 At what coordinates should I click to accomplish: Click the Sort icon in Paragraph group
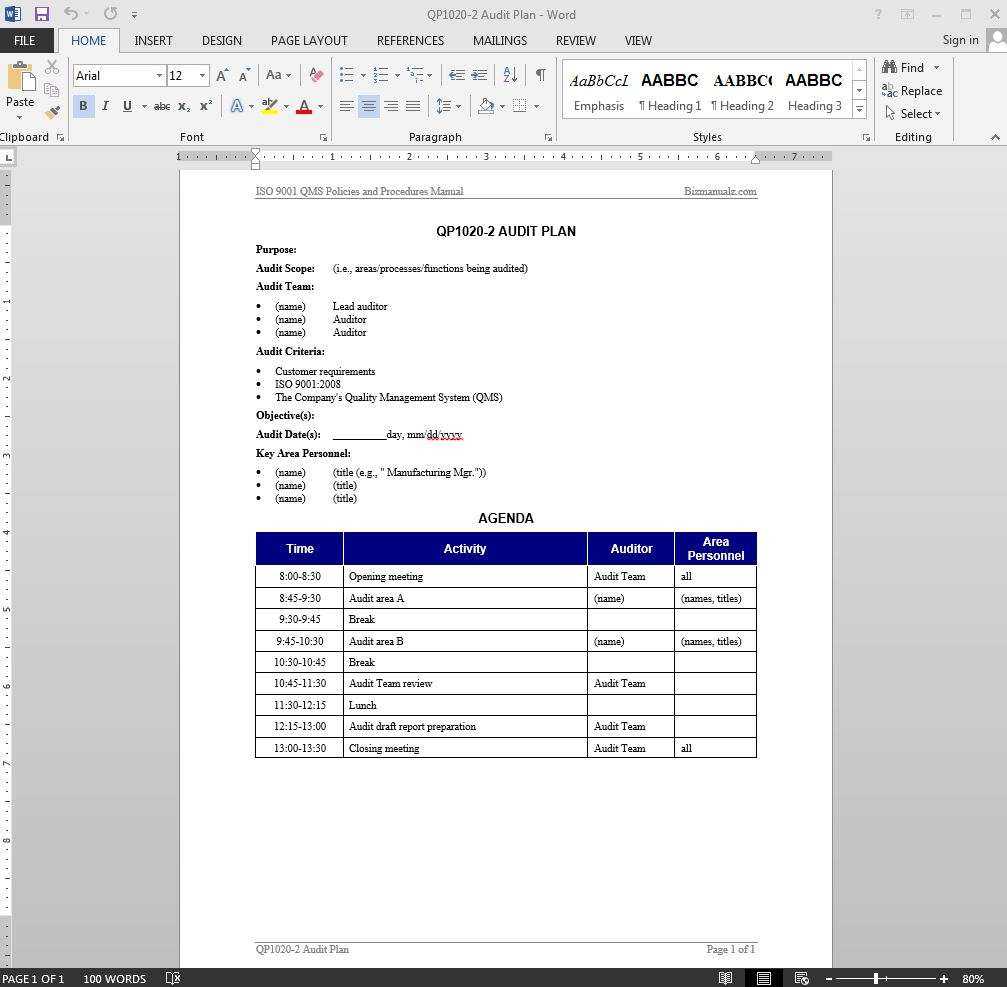click(x=509, y=75)
